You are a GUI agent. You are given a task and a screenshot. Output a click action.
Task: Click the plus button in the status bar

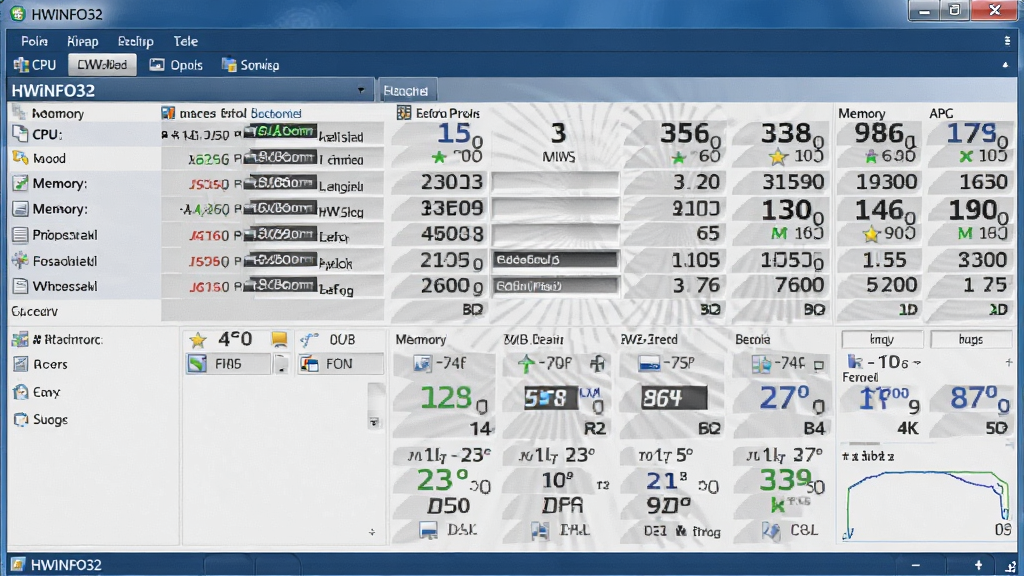(978, 565)
